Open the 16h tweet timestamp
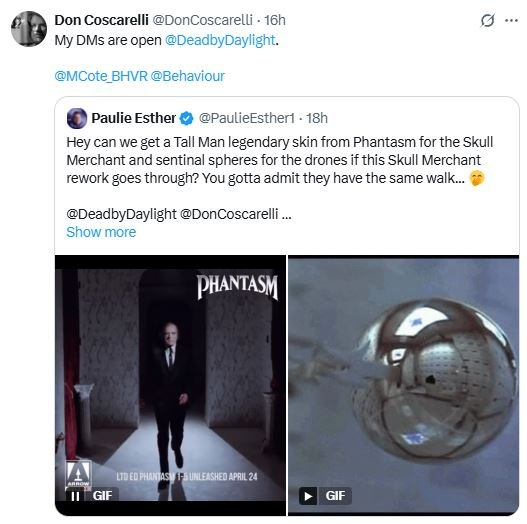This screenshot has height=524, width=527. tap(275, 20)
